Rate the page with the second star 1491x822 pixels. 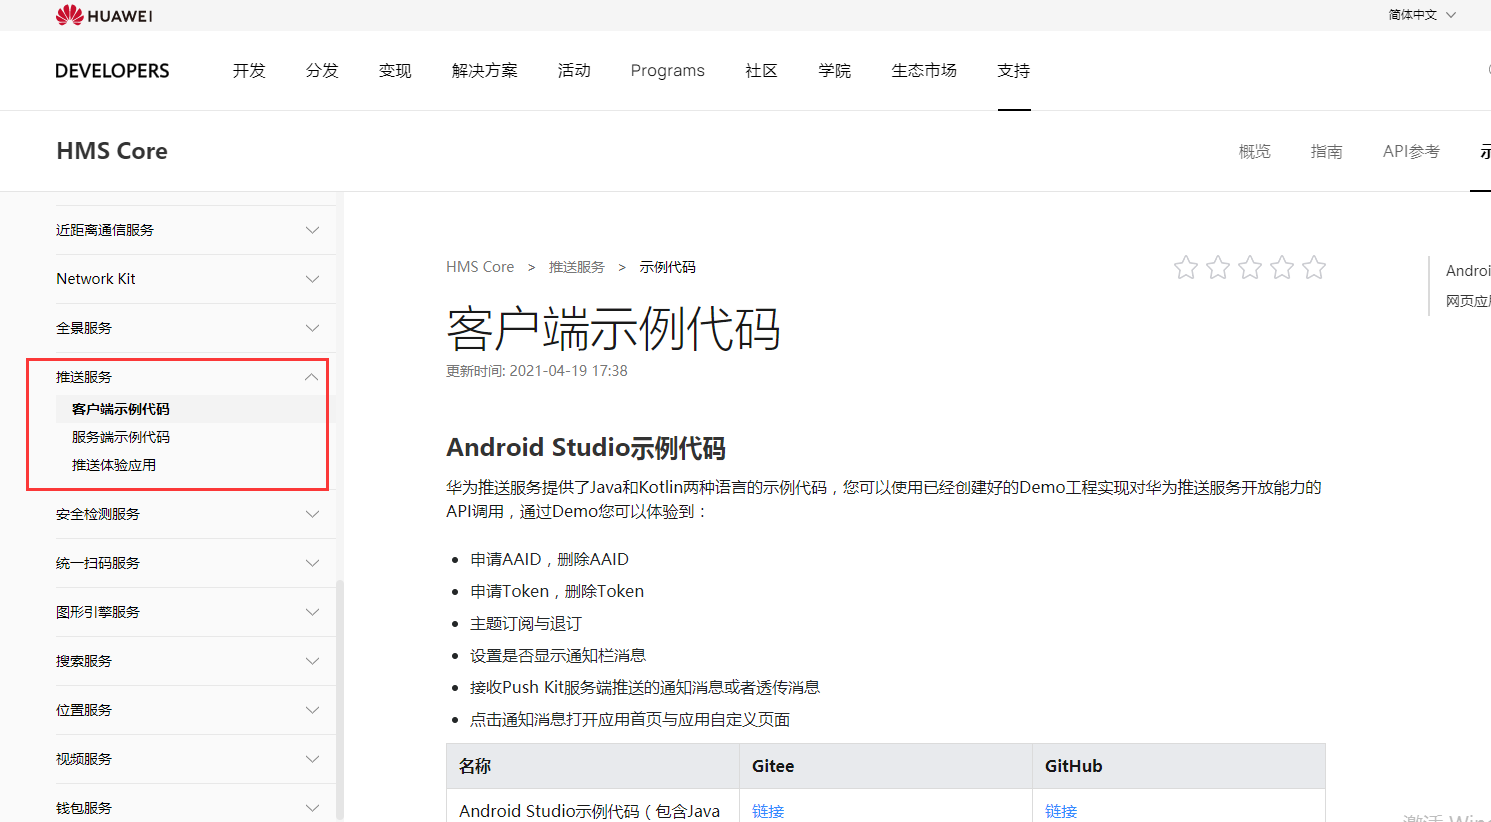point(1218,267)
